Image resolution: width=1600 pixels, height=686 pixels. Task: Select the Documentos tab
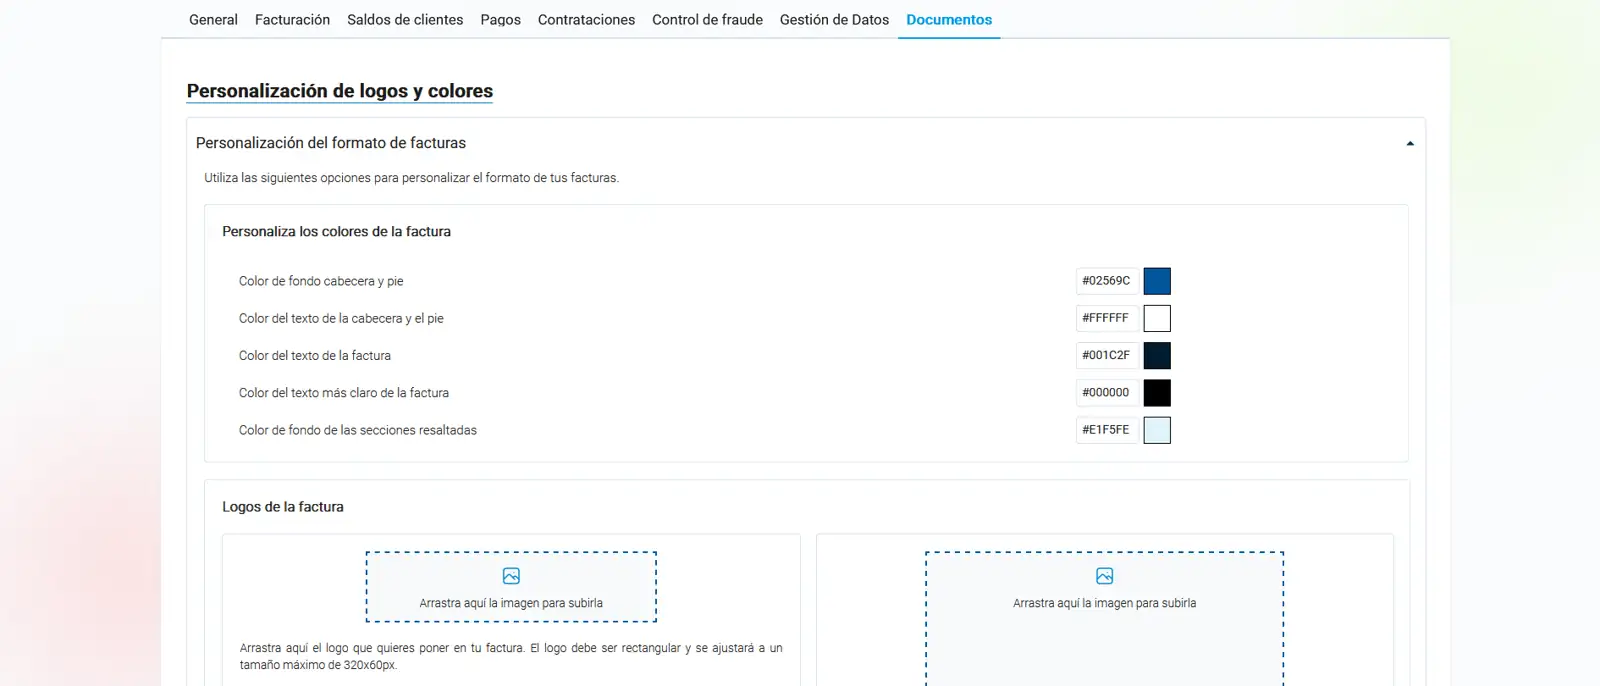[949, 20]
